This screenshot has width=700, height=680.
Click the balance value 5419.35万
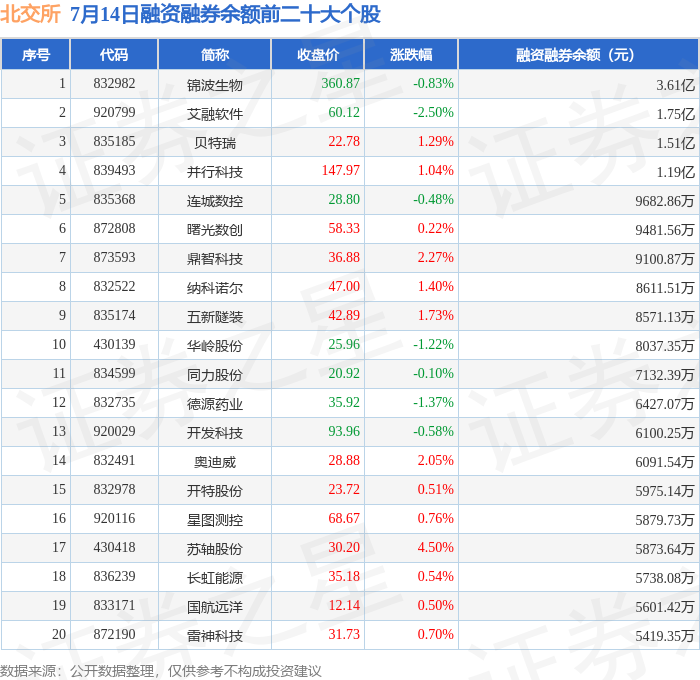point(665,636)
